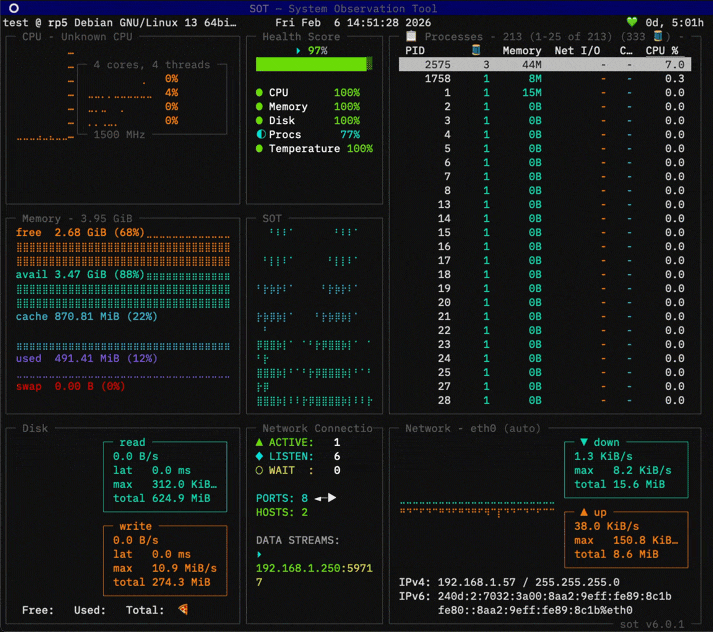Sort processes by CPU % column header
This screenshot has width=713, height=632.
[662, 50]
